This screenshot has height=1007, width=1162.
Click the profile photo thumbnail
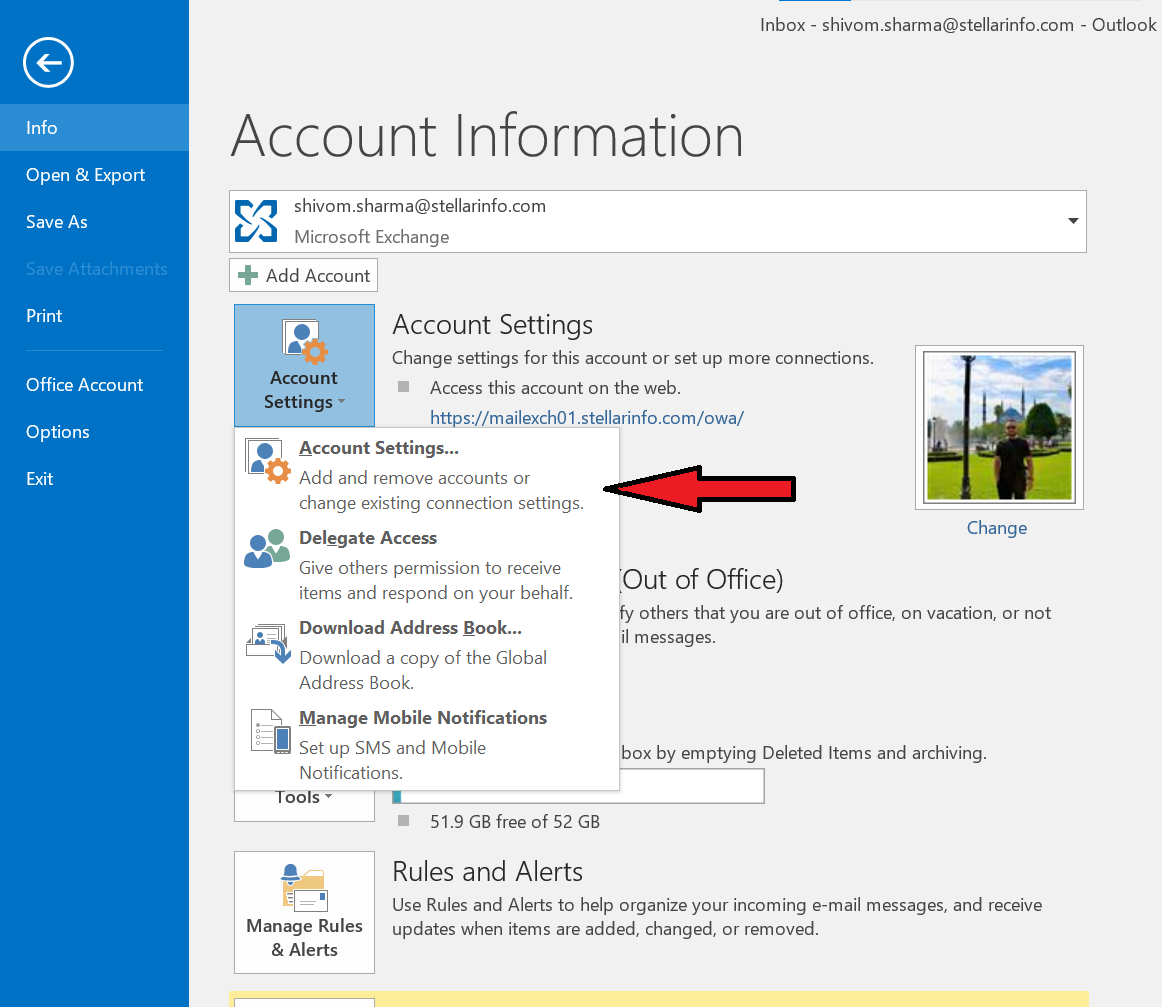point(998,427)
